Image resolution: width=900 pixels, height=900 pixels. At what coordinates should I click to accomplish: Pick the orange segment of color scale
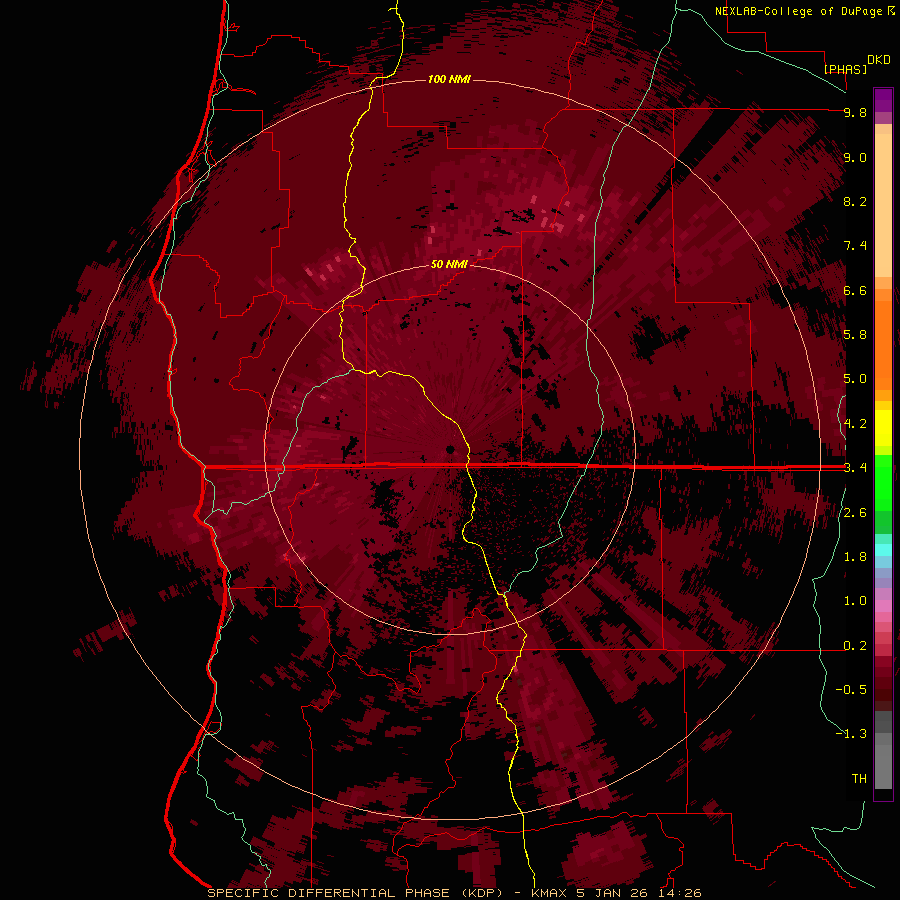tap(883, 346)
